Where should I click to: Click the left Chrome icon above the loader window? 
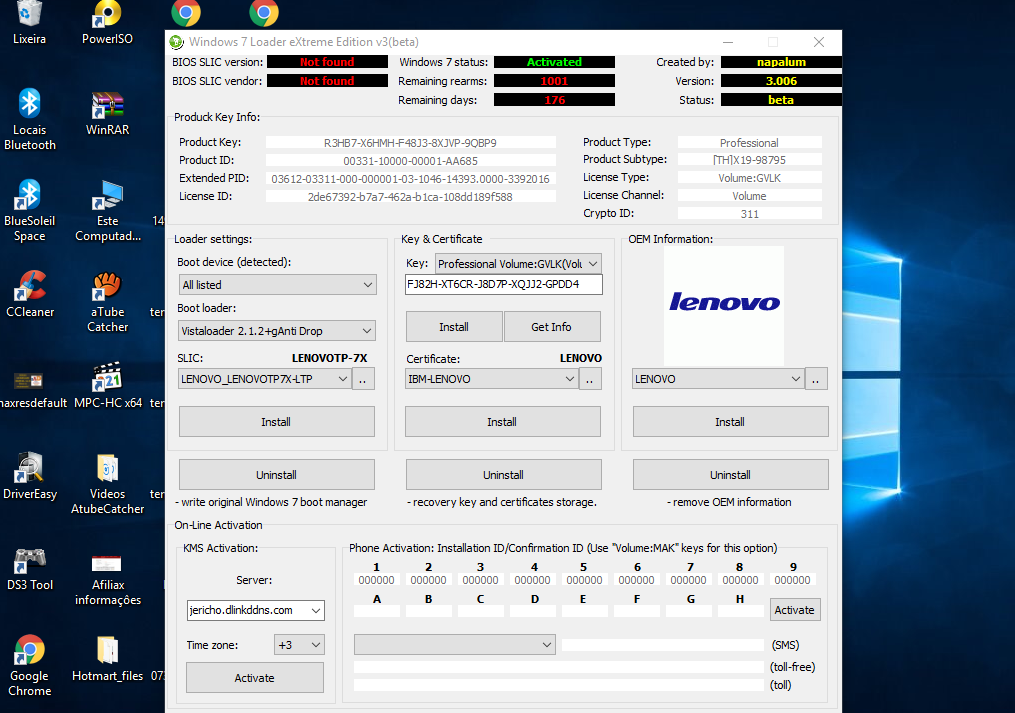[x=186, y=12]
